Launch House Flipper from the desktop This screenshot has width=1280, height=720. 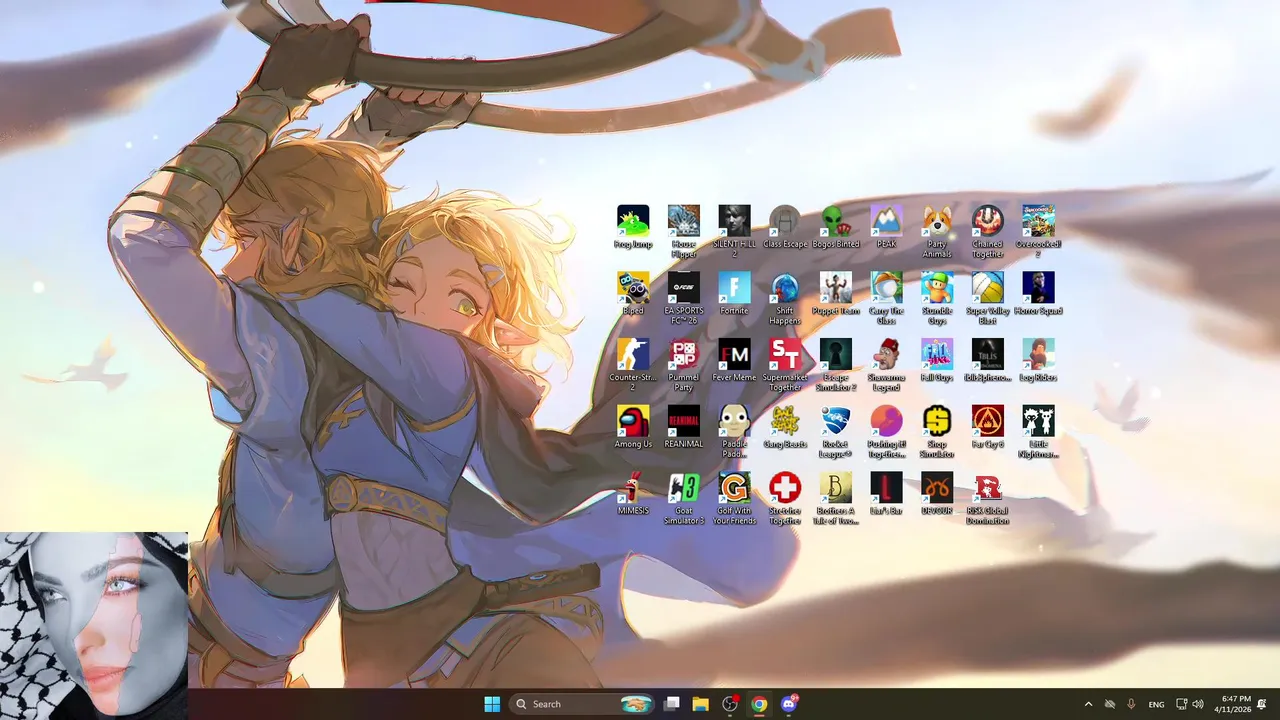tap(684, 232)
